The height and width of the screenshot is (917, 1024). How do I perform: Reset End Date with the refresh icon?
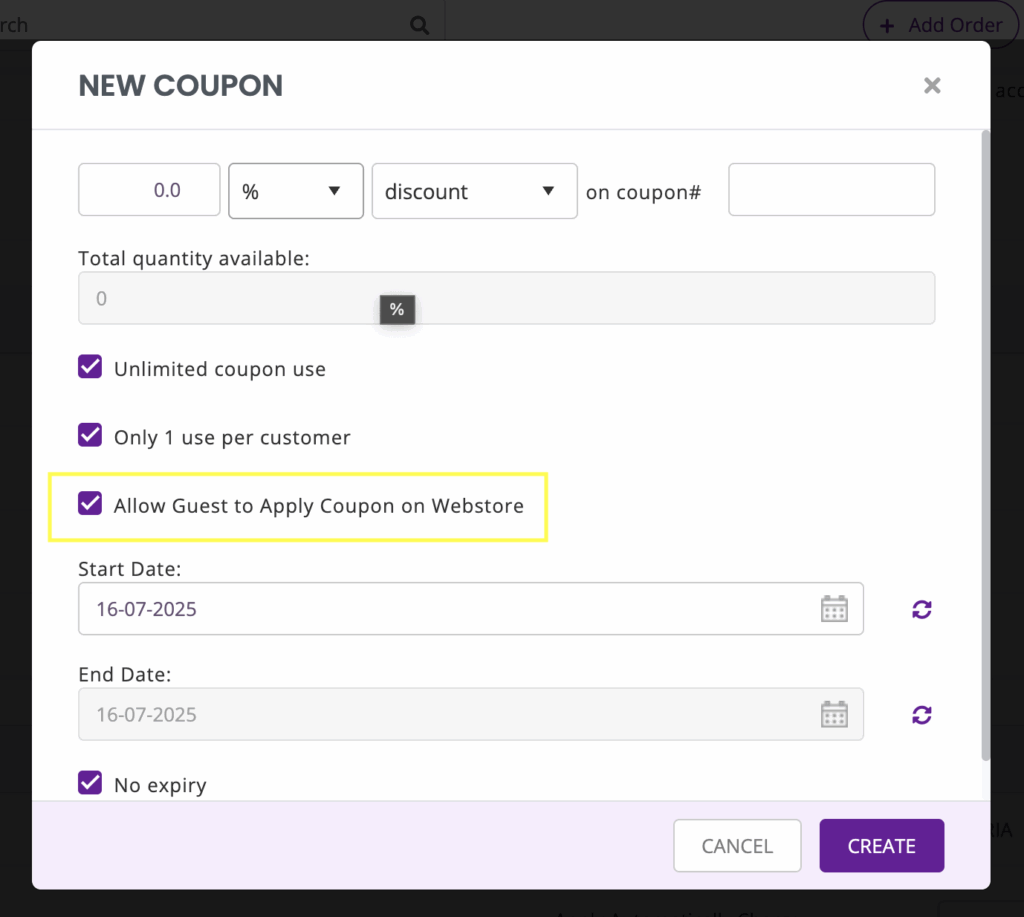[x=921, y=715]
